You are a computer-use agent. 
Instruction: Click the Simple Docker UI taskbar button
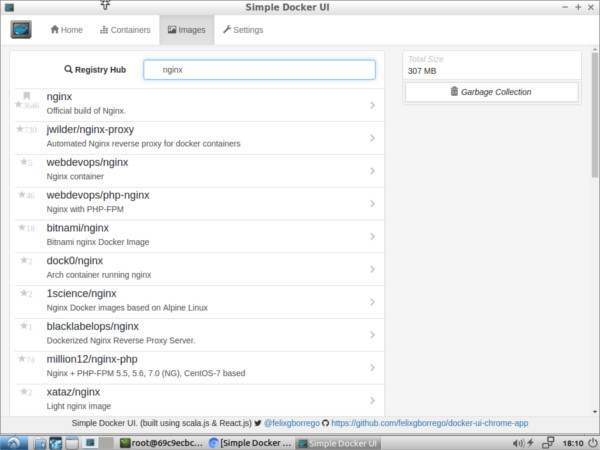click(339, 443)
